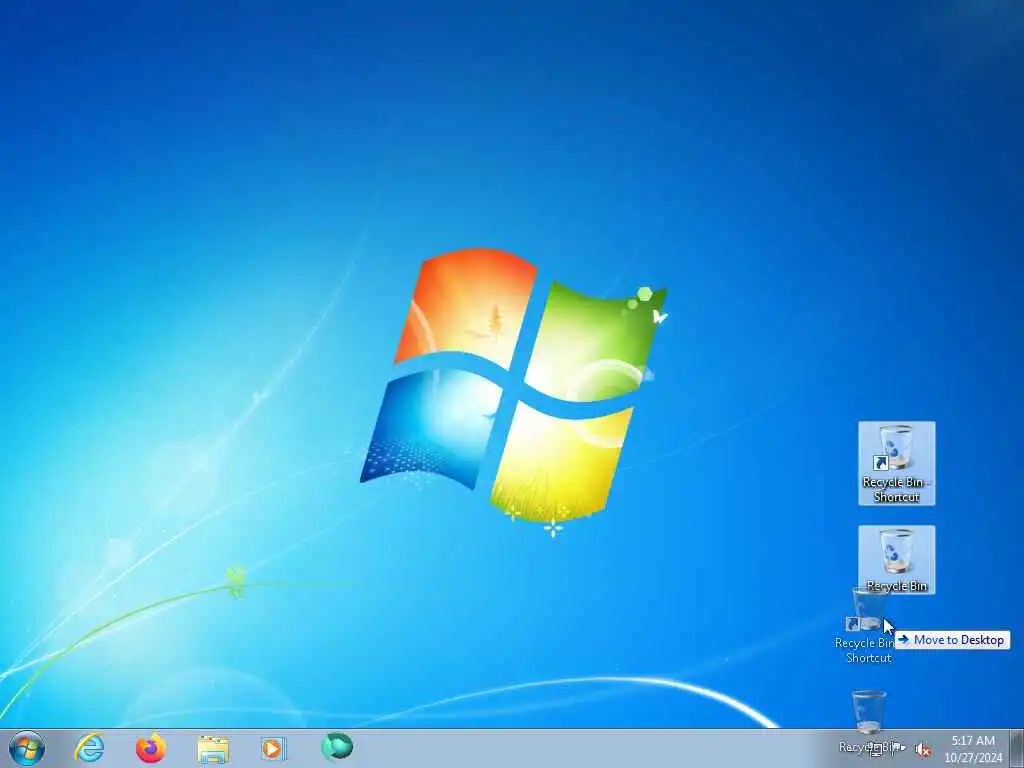Launch Internet Explorer from the taskbar
Screen dimensions: 1024x768
[x=89, y=748]
